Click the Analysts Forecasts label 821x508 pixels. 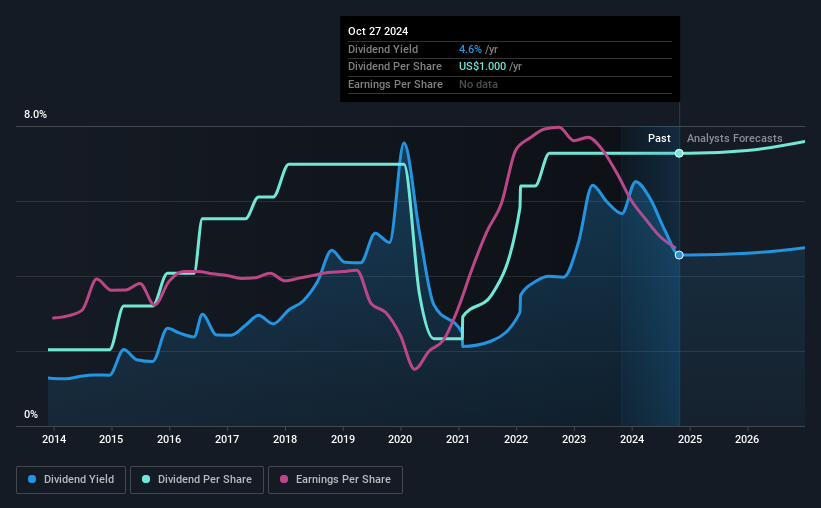tap(735, 138)
